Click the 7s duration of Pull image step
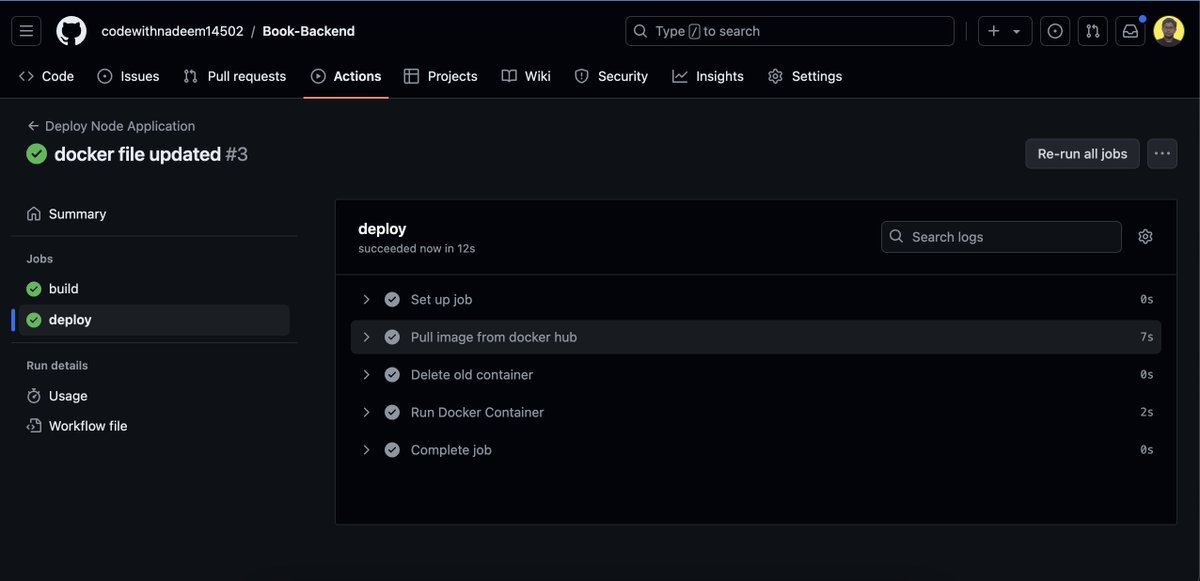The image size is (1200, 581). 1146,337
